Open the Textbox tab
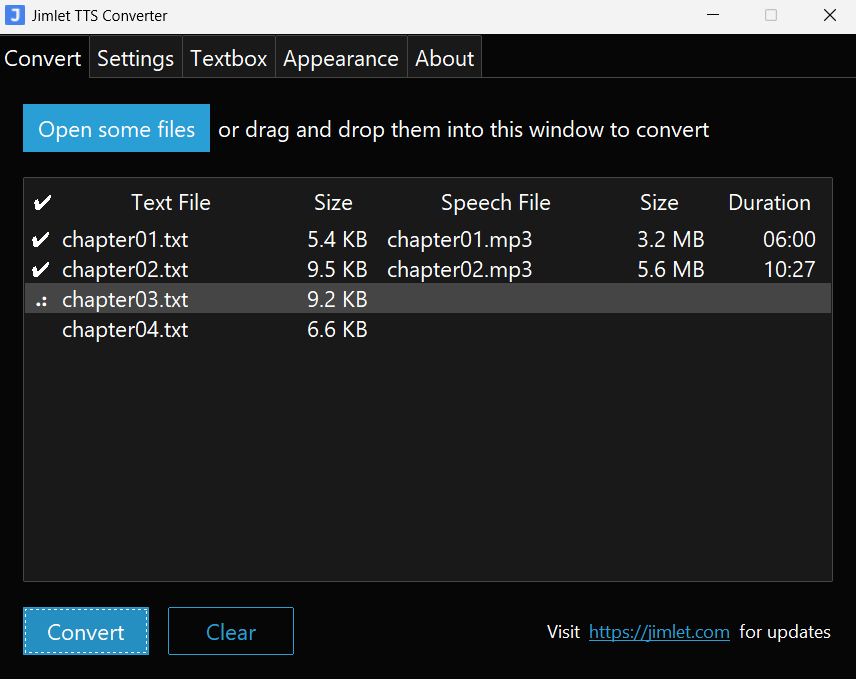Screen dimensions: 856x679 (228, 58)
